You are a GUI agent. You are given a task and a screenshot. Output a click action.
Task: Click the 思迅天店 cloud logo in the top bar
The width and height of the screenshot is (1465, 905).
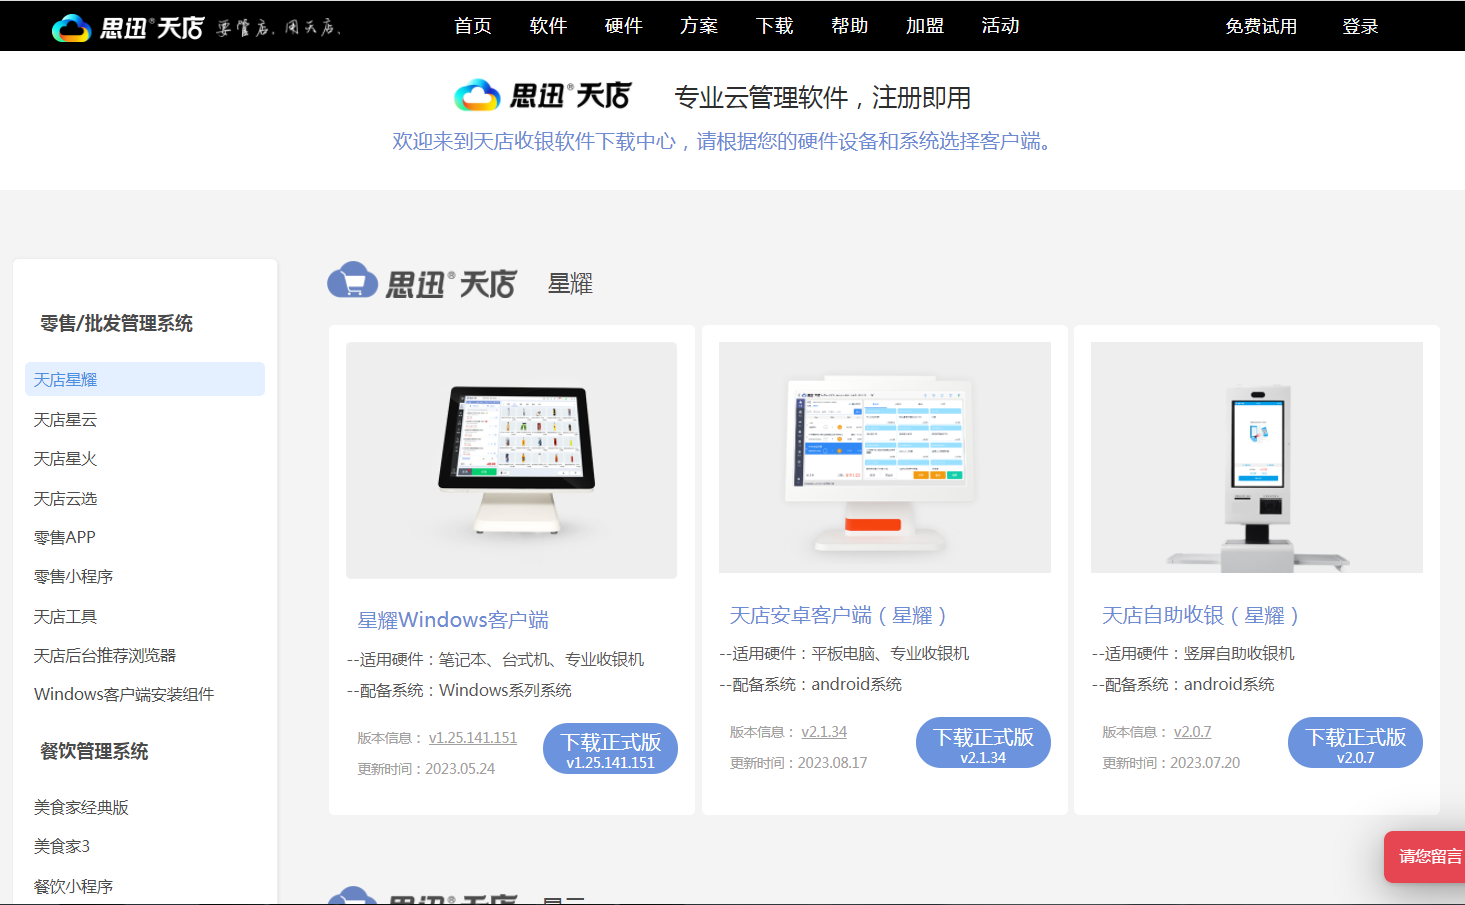tap(70, 23)
